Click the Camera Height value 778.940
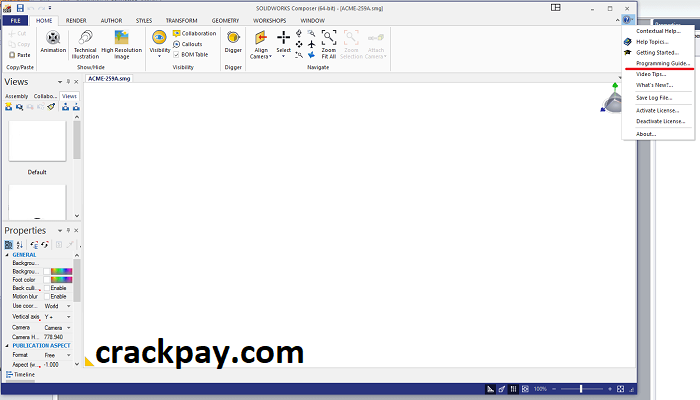 click(x=54, y=337)
